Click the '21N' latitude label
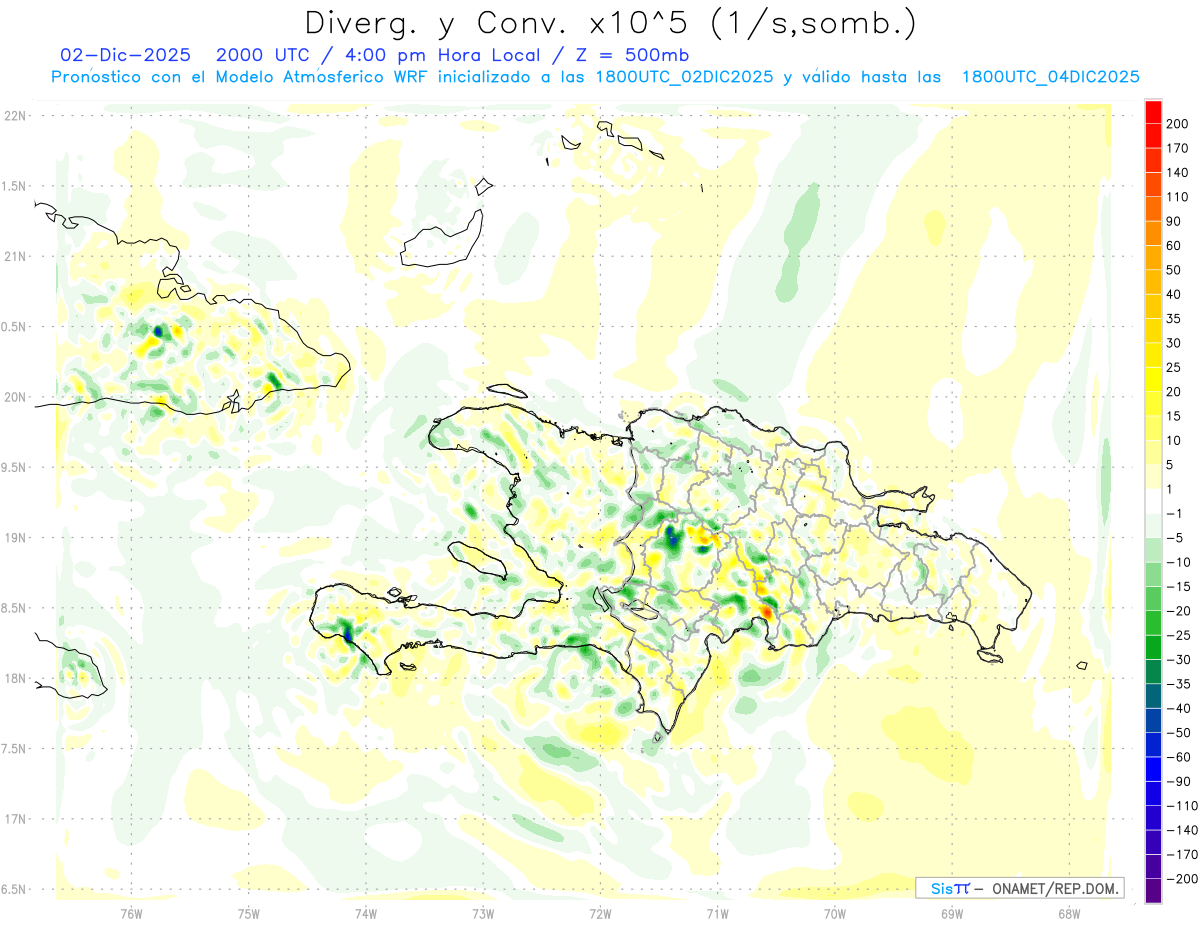The width and height of the screenshot is (1200, 927). [16, 256]
